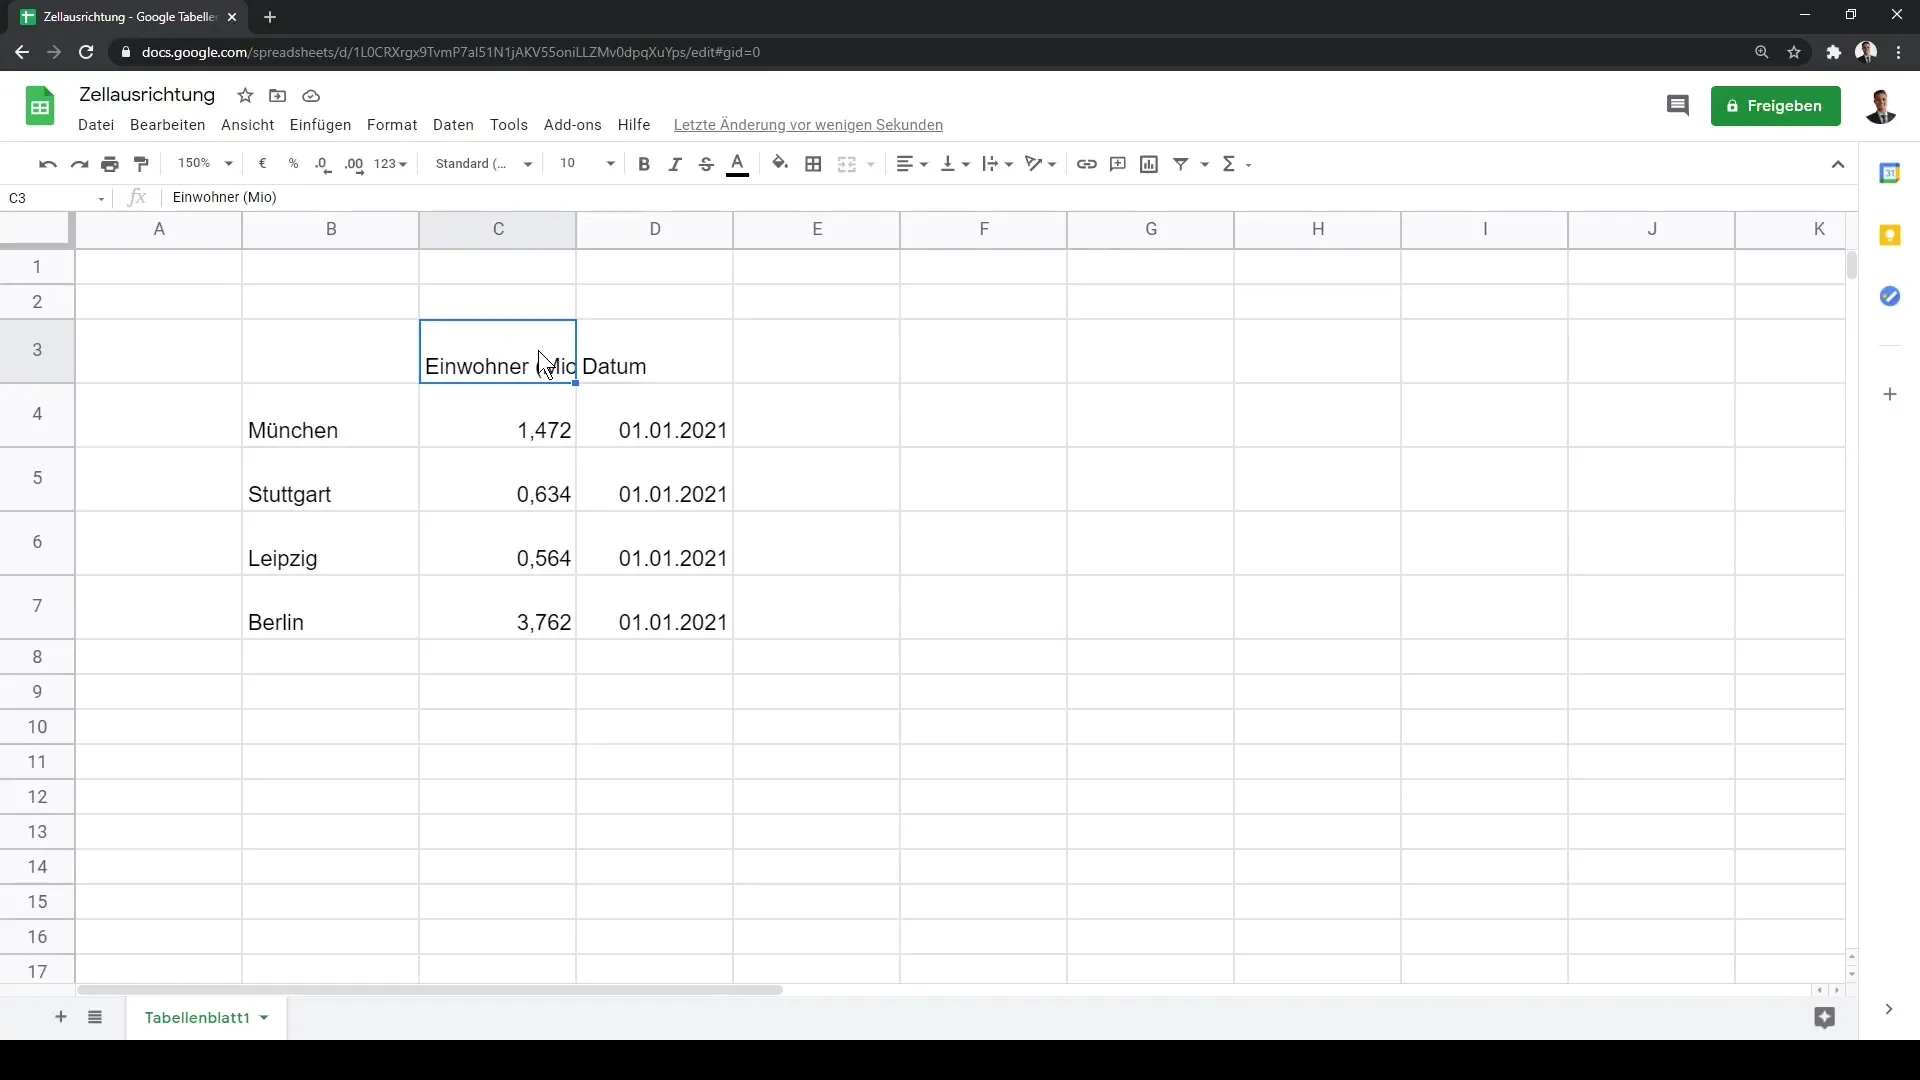Open Google Calendar side panel
This screenshot has height=1080, width=1920.
point(1890,173)
